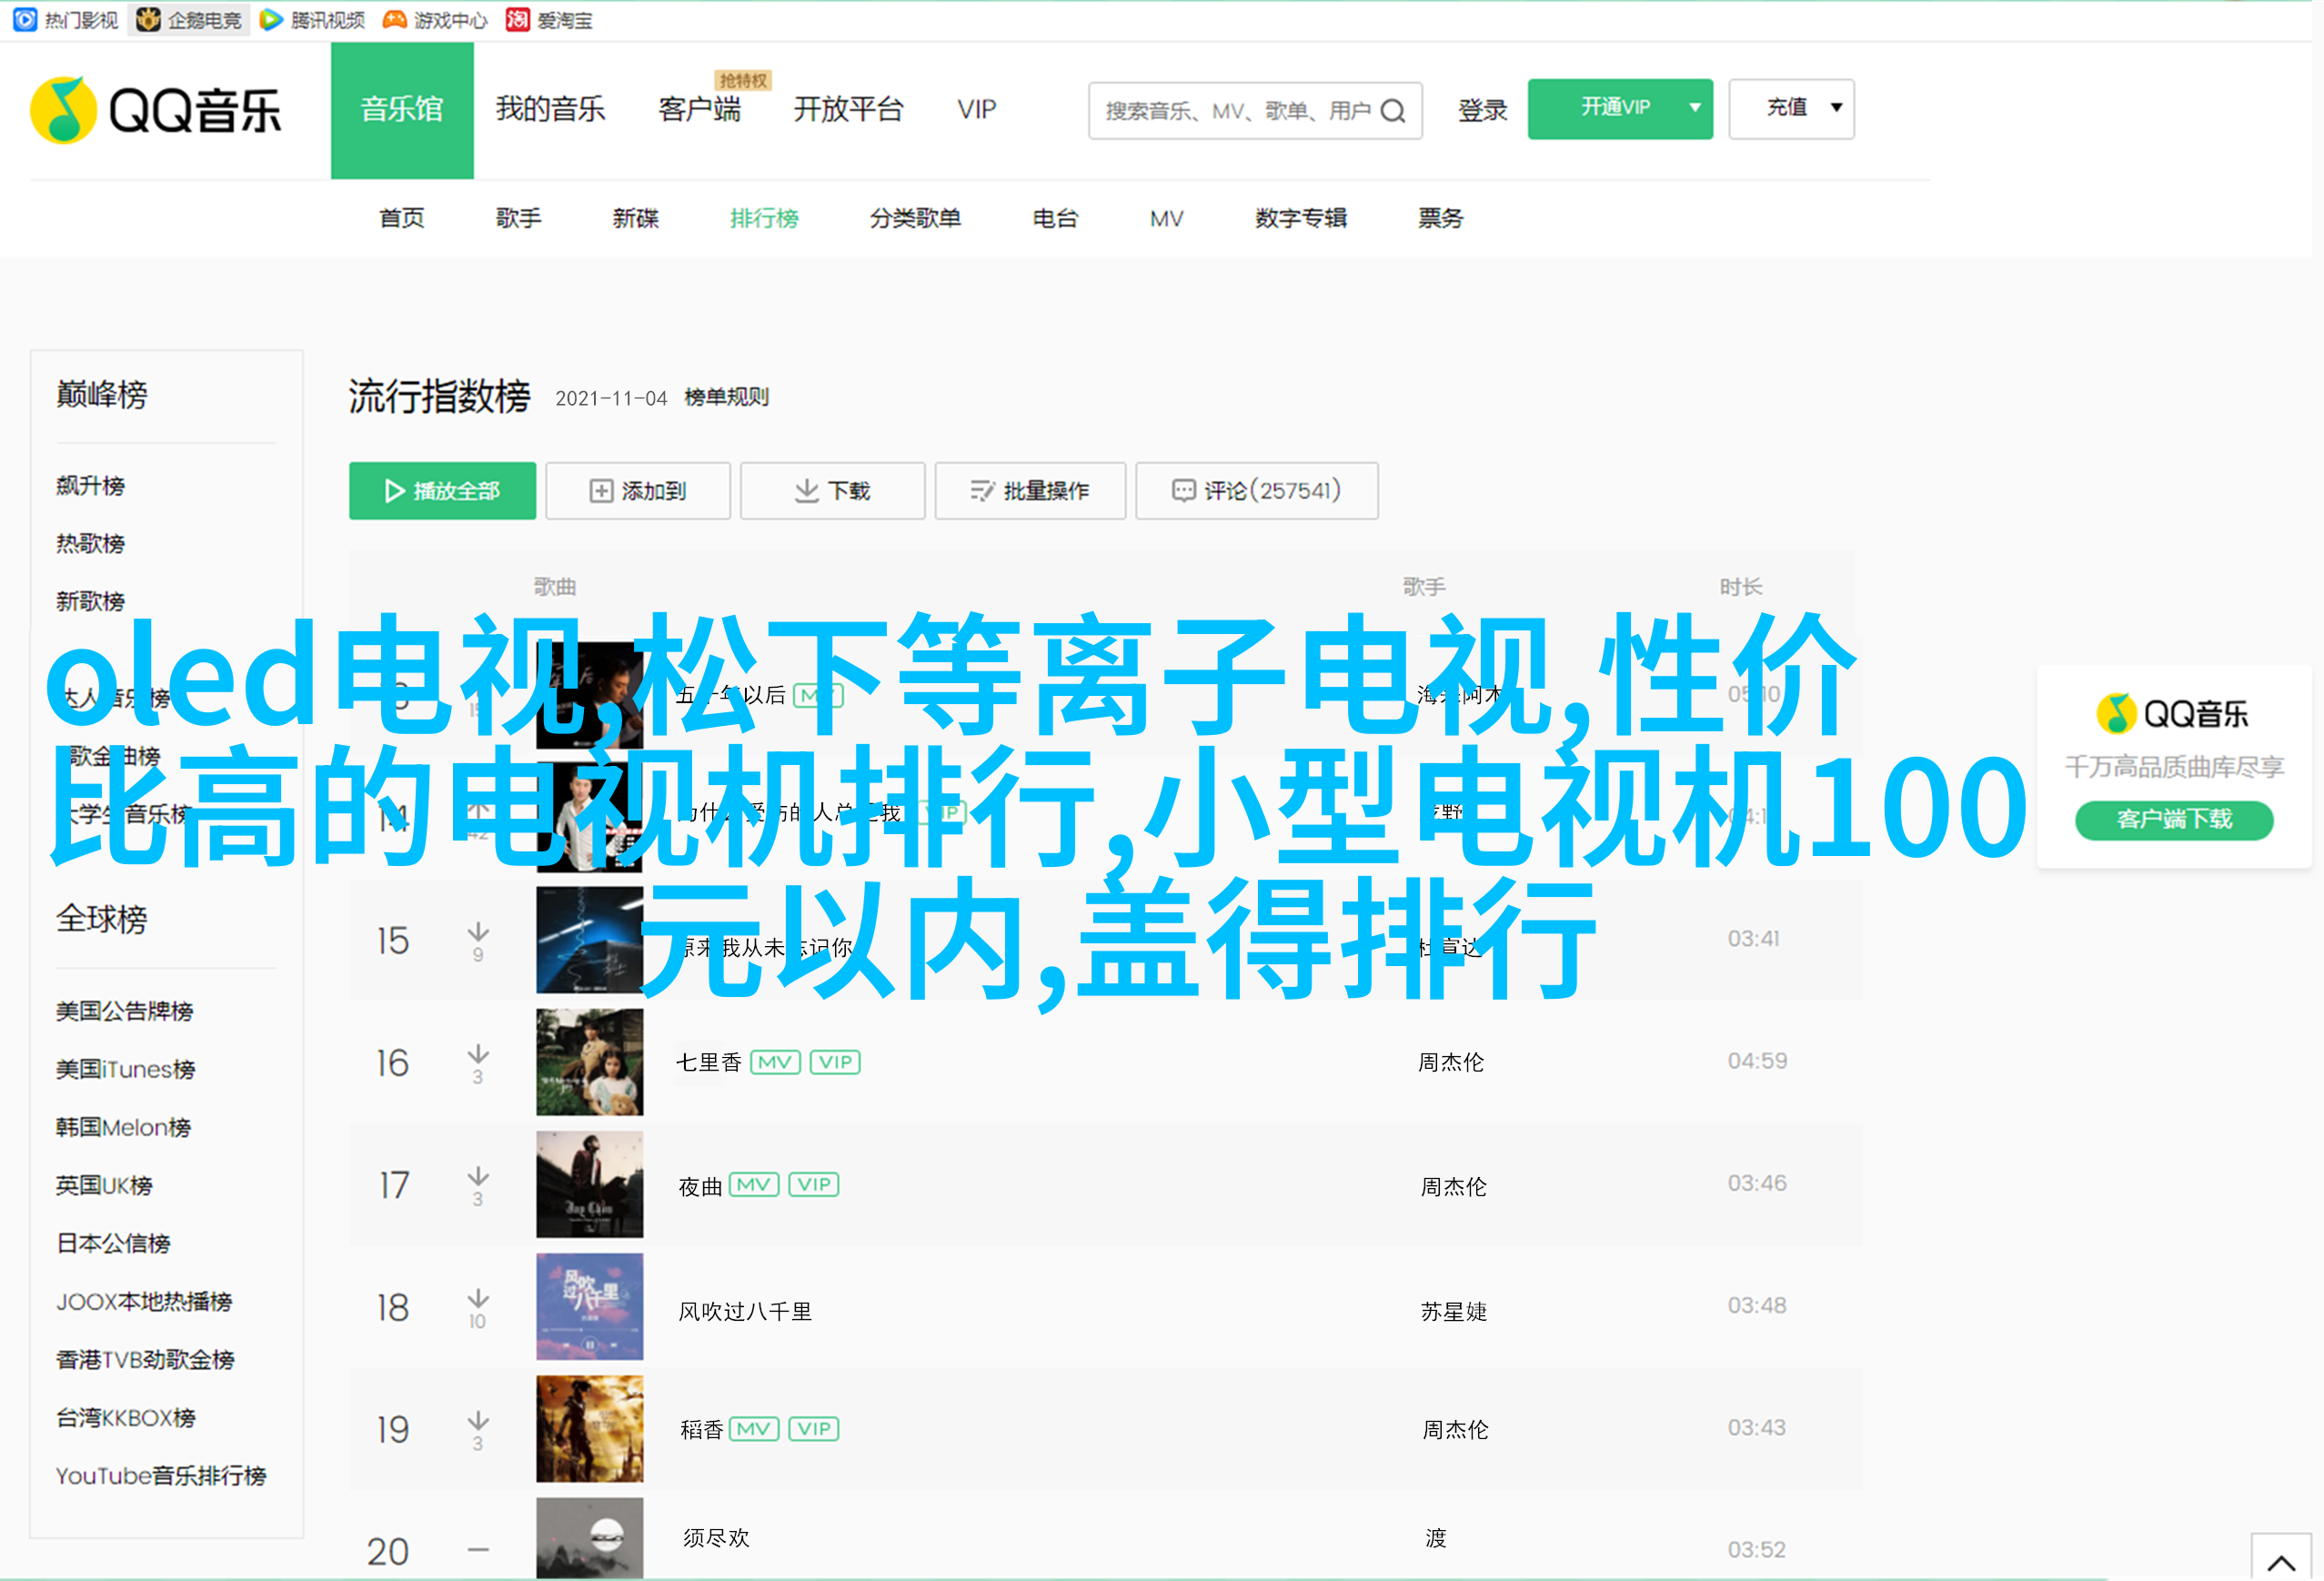Open 新歌榜 in the sidebar
Viewport: 2324px width, 1581px height.
click(x=91, y=602)
